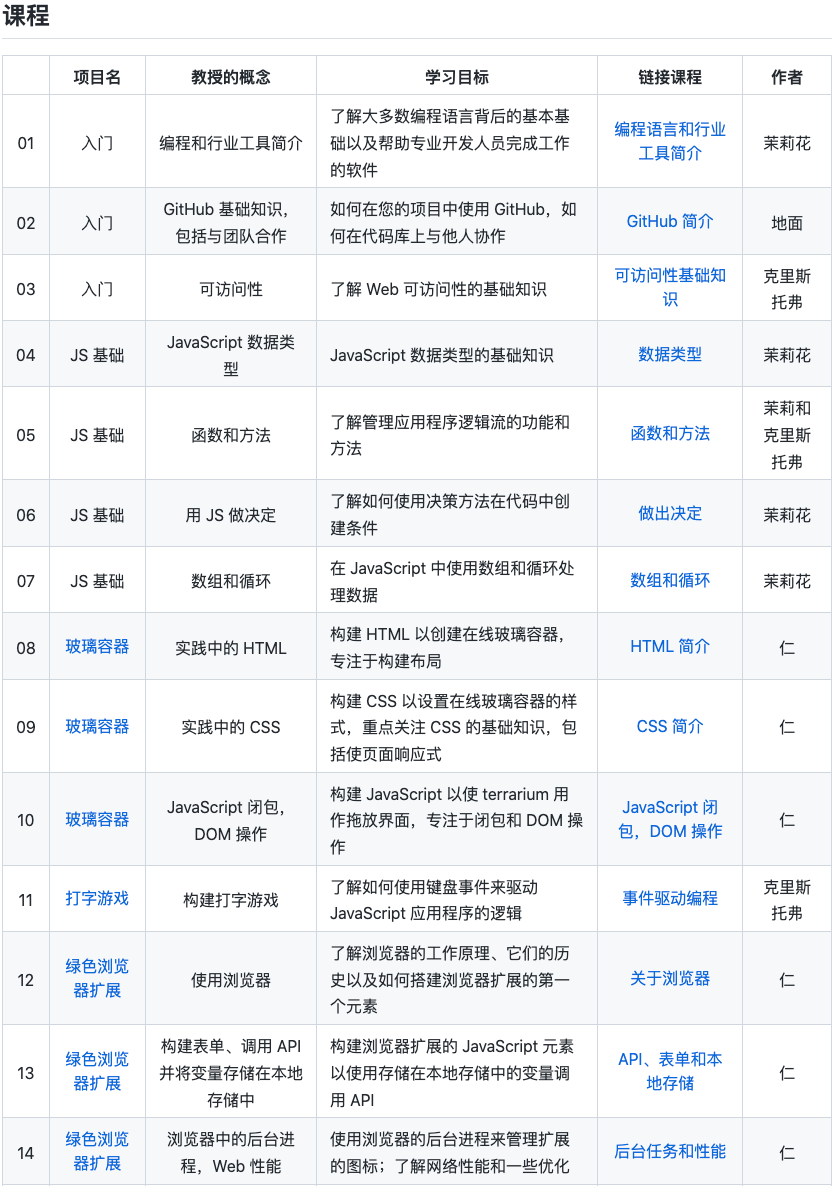Screen dimensions: 836x1186
Task: Select the row number 08 cell
Action: [x=26, y=648]
